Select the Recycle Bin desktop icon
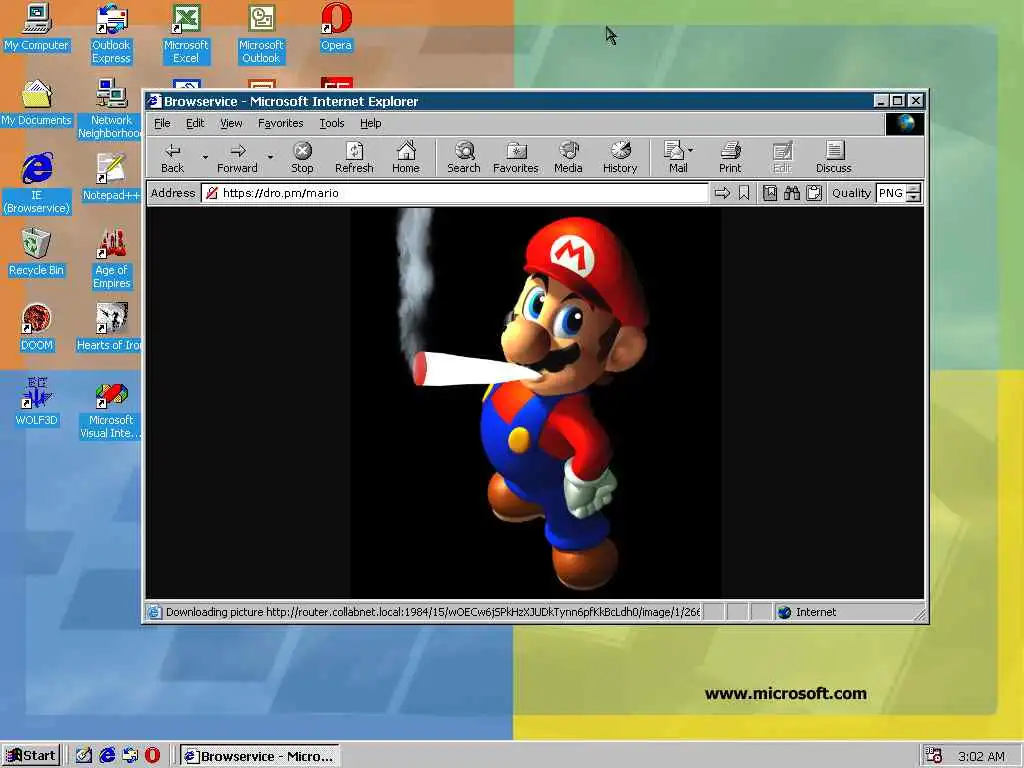 (x=36, y=253)
